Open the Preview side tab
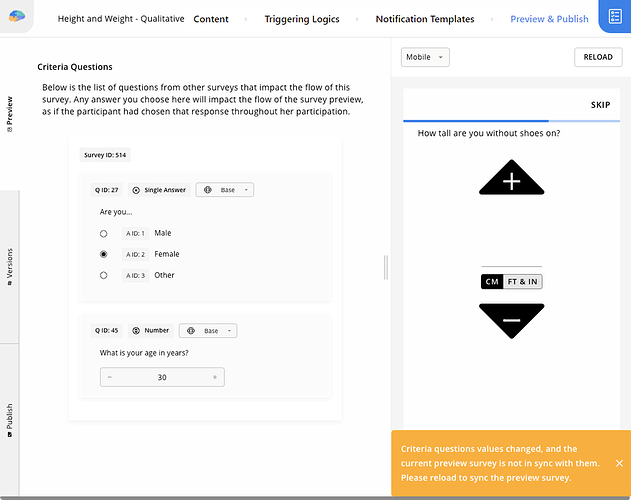 [x=9, y=114]
